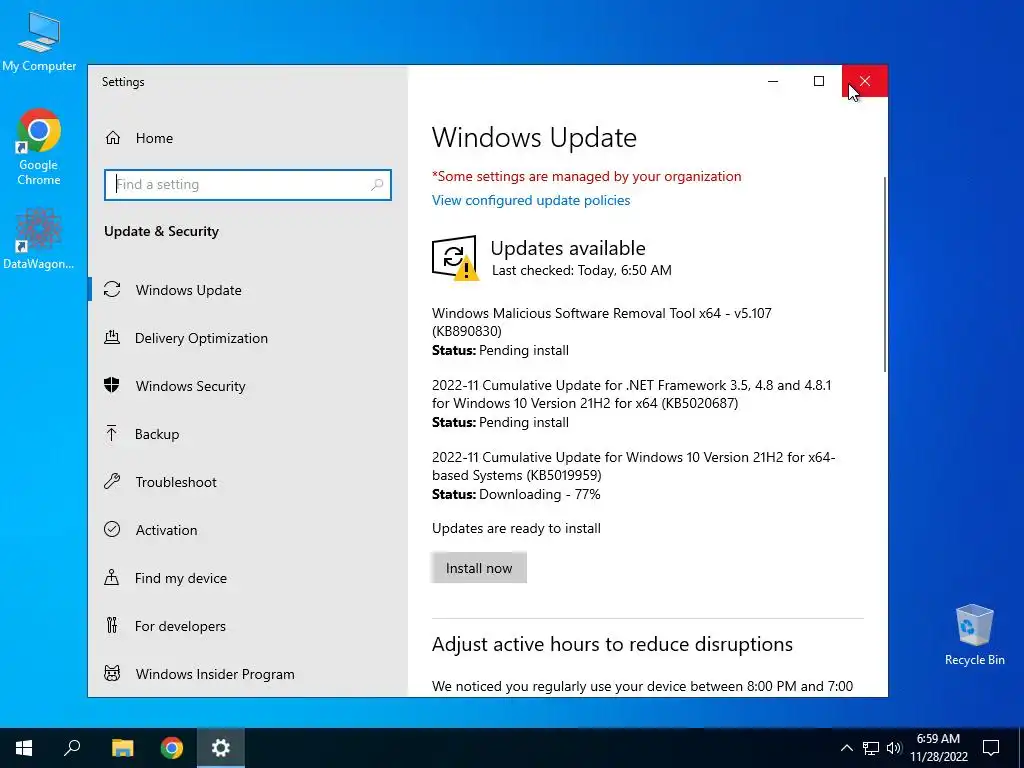Open the Windows Start menu

point(24,748)
